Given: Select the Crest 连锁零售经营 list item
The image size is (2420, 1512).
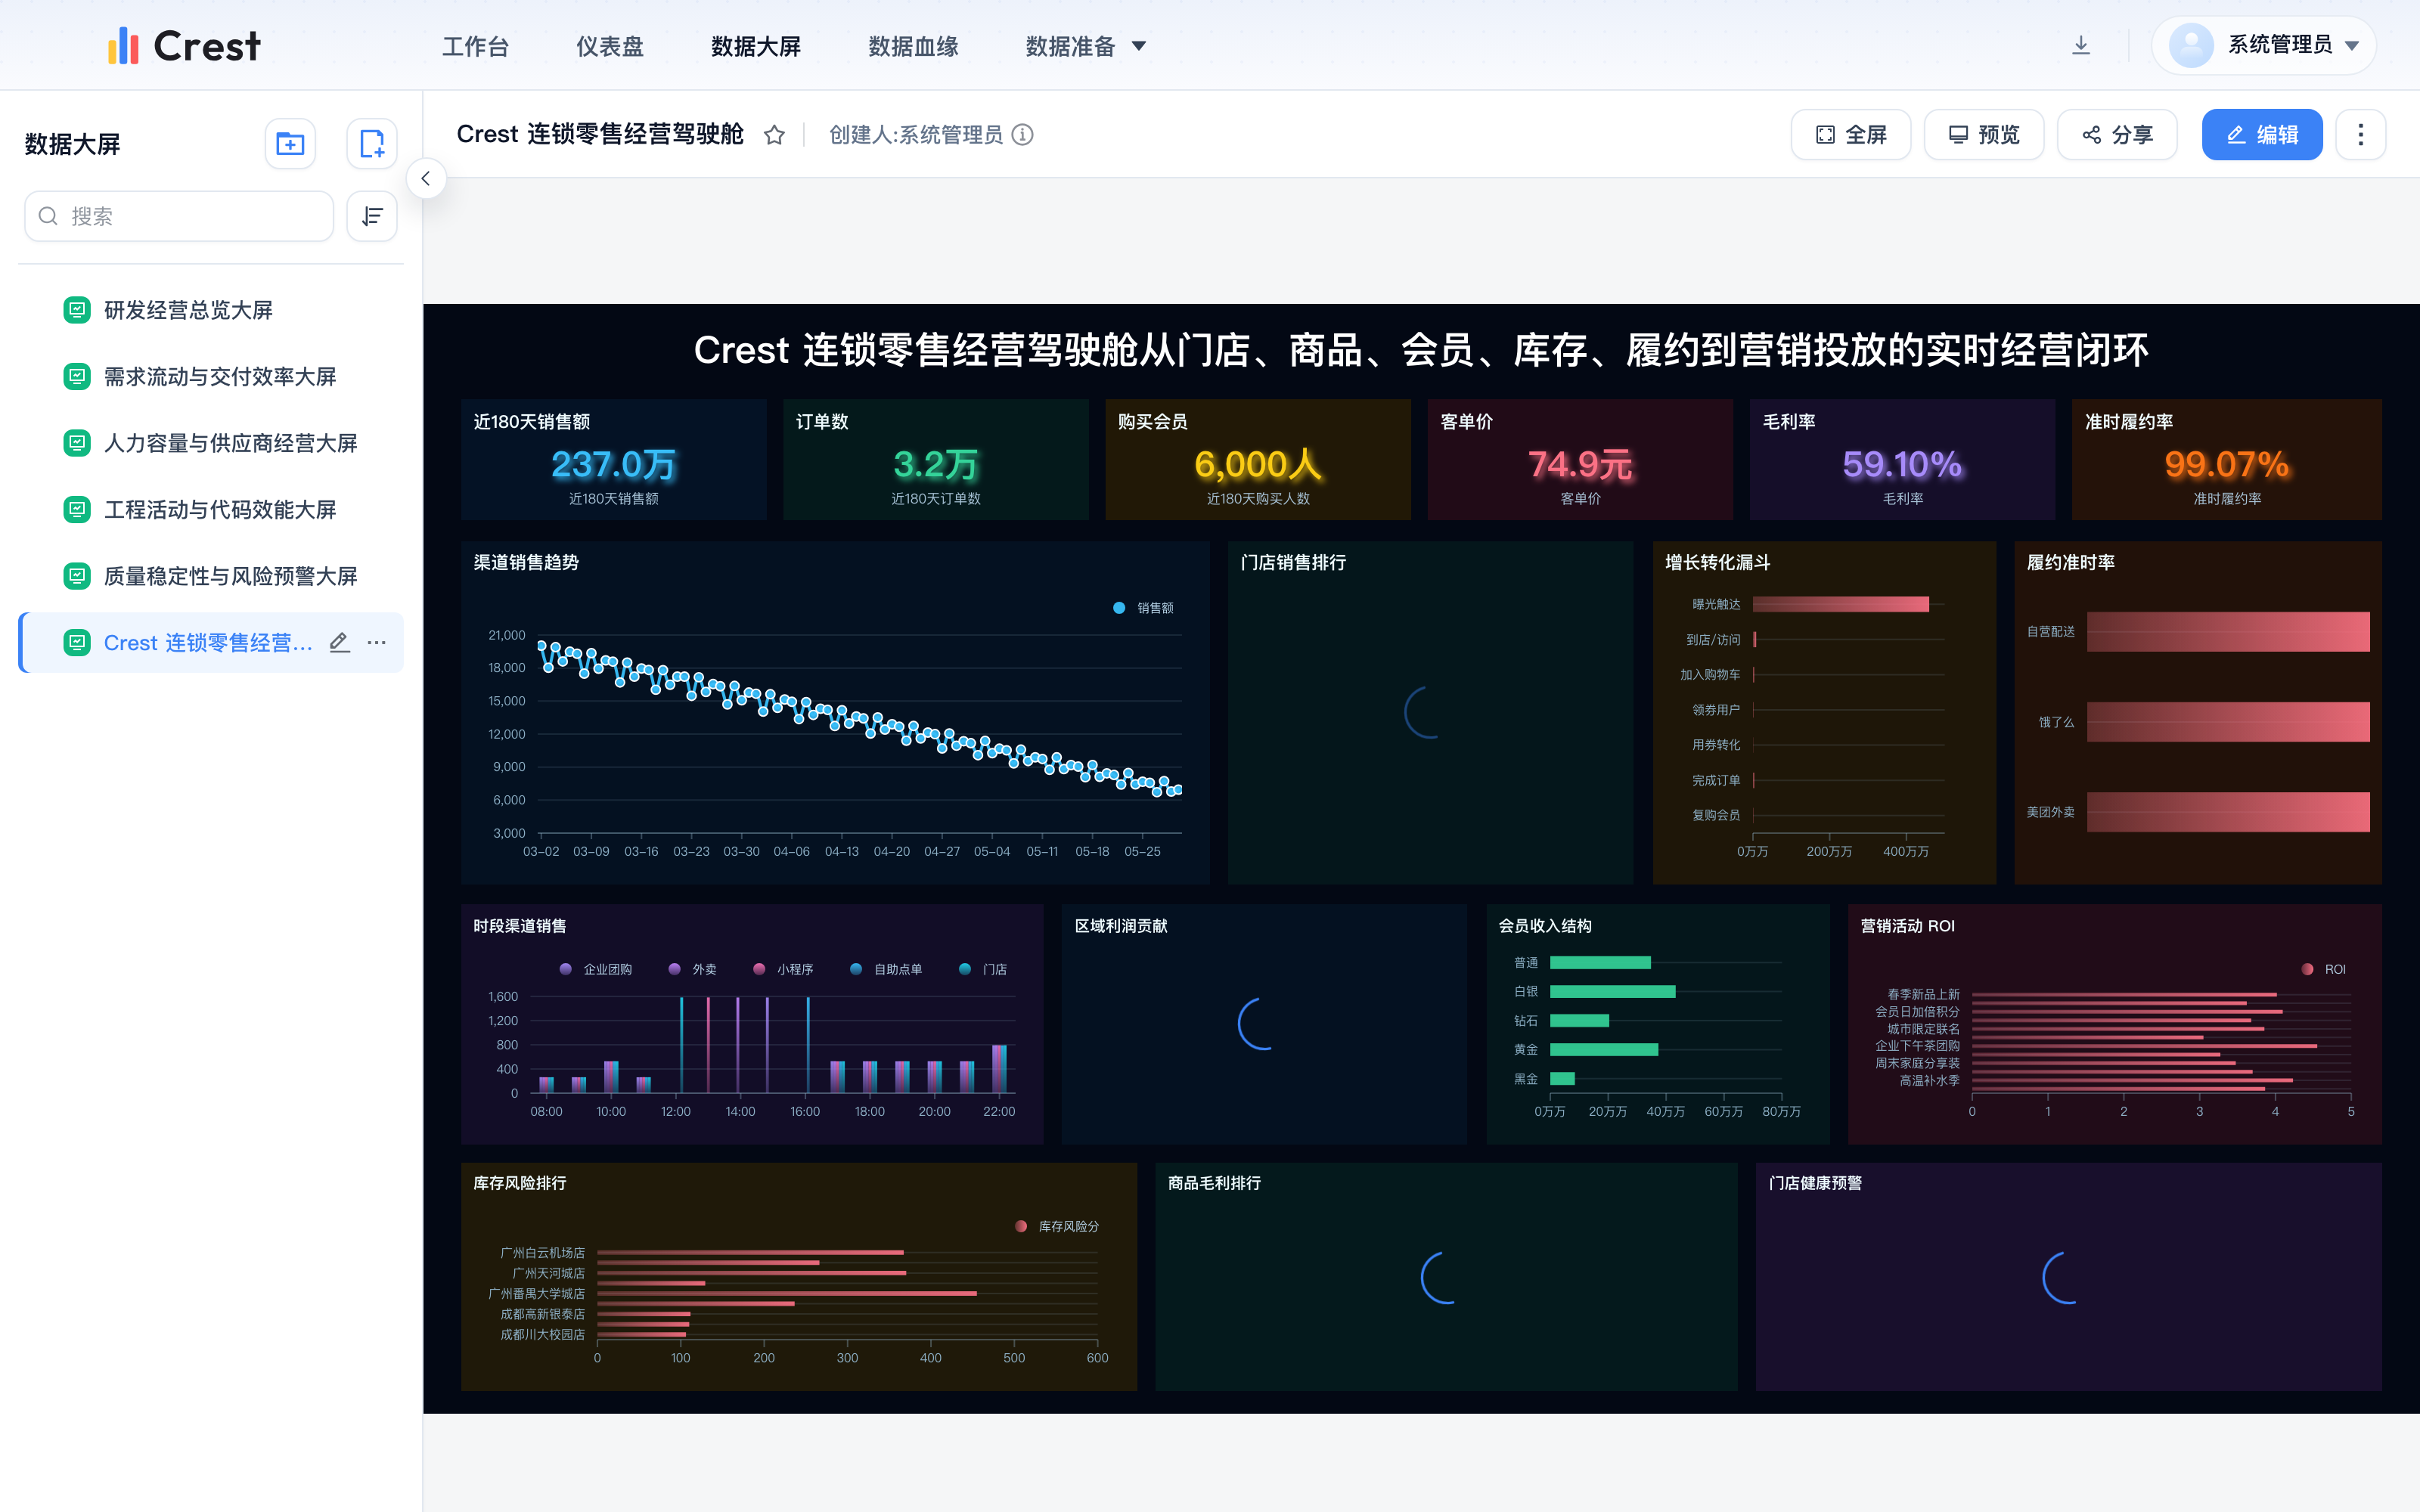Looking at the screenshot, I should tap(211, 643).
